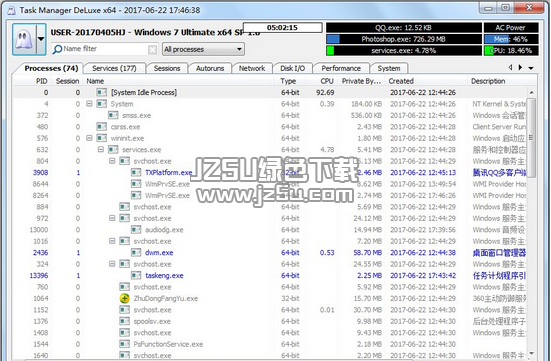Sort by Private Bytes column header
This screenshot has height=361, width=551.
361,81
